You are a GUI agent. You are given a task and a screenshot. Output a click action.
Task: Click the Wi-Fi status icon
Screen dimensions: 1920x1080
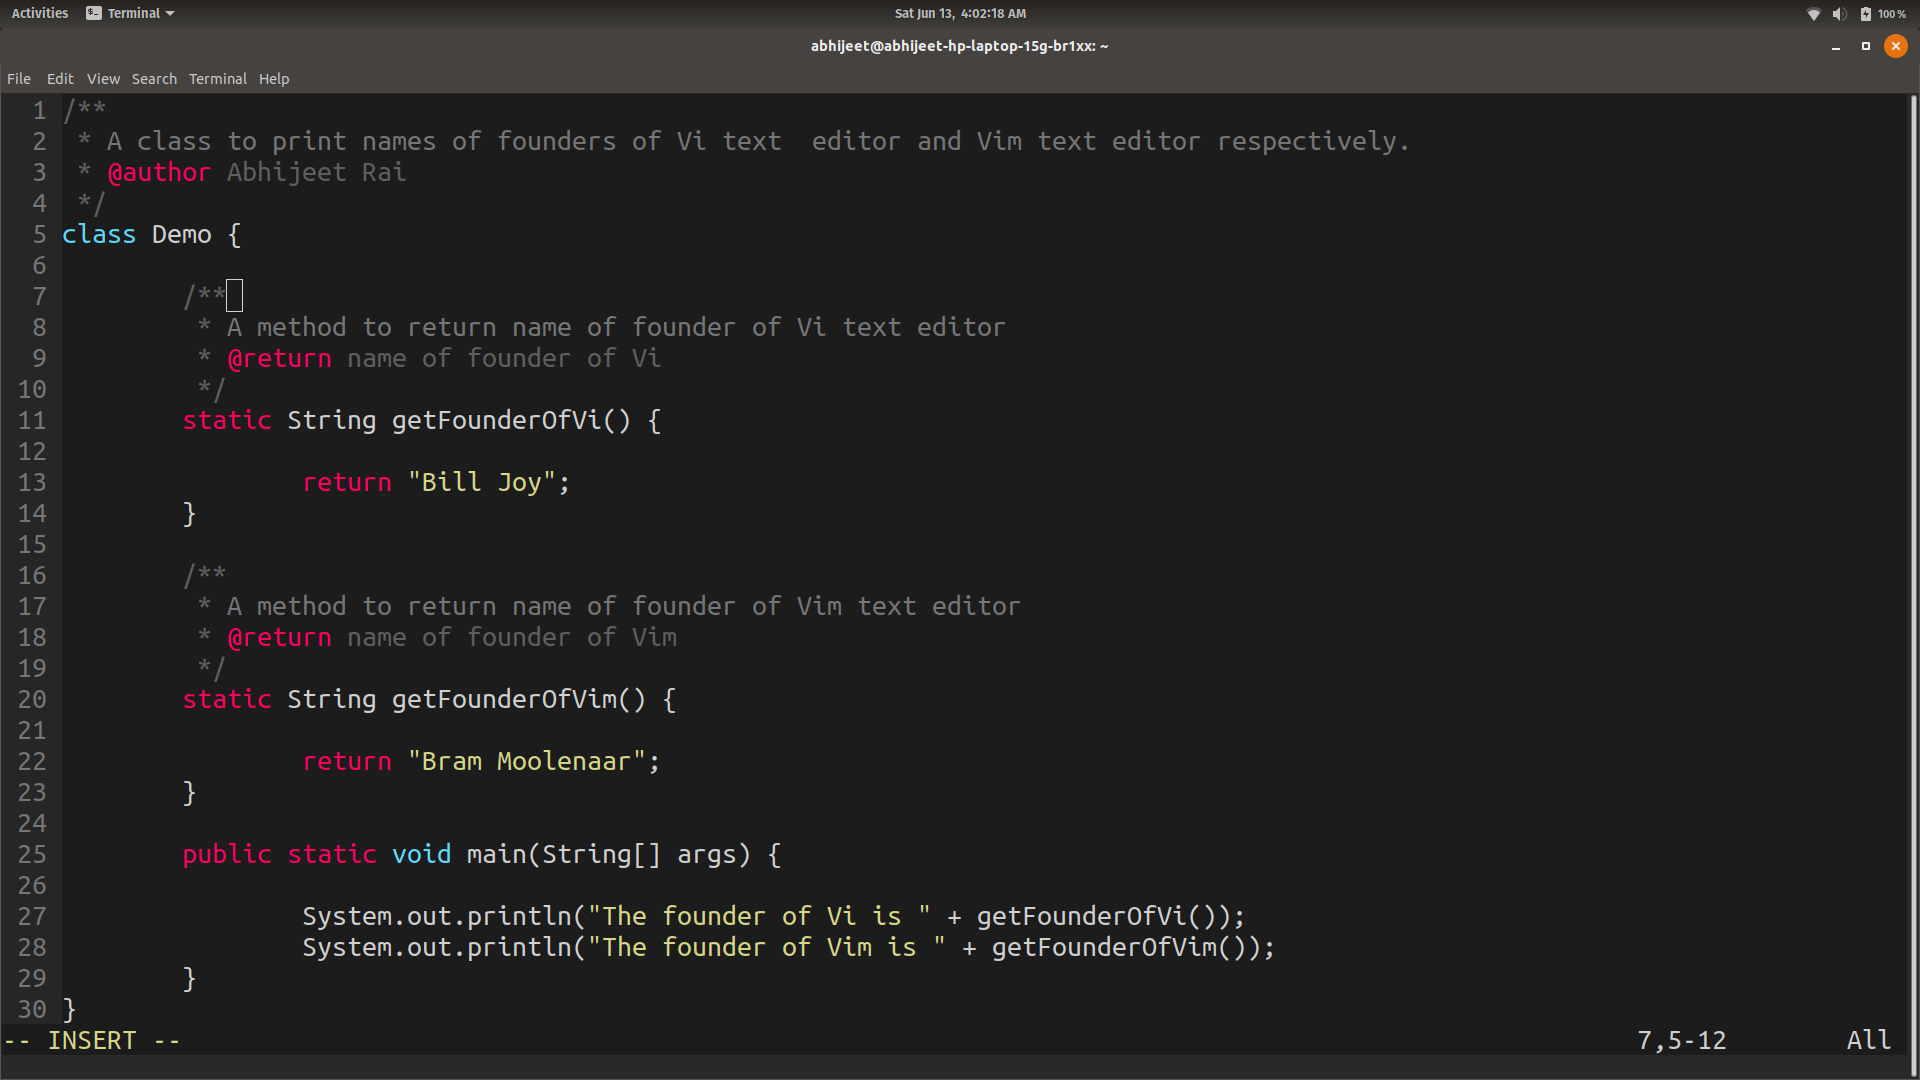(x=1814, y=14)
